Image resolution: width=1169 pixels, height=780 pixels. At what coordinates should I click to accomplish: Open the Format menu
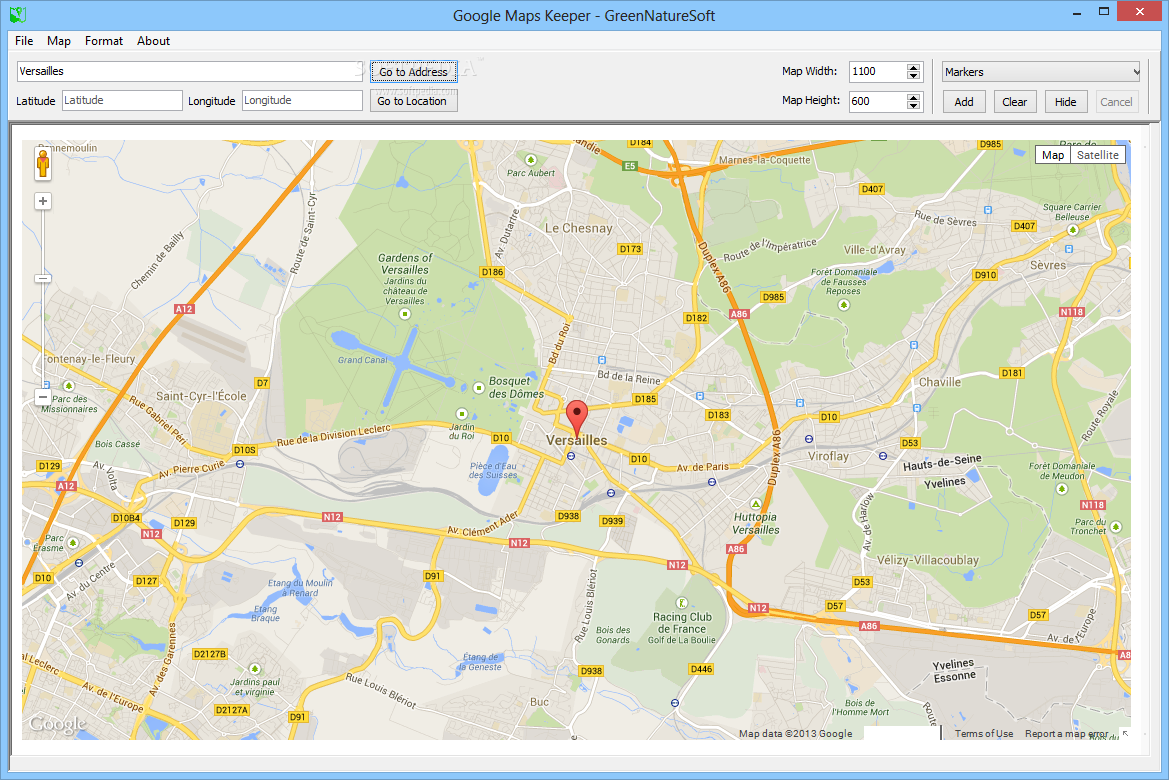(x=104, y=41)
